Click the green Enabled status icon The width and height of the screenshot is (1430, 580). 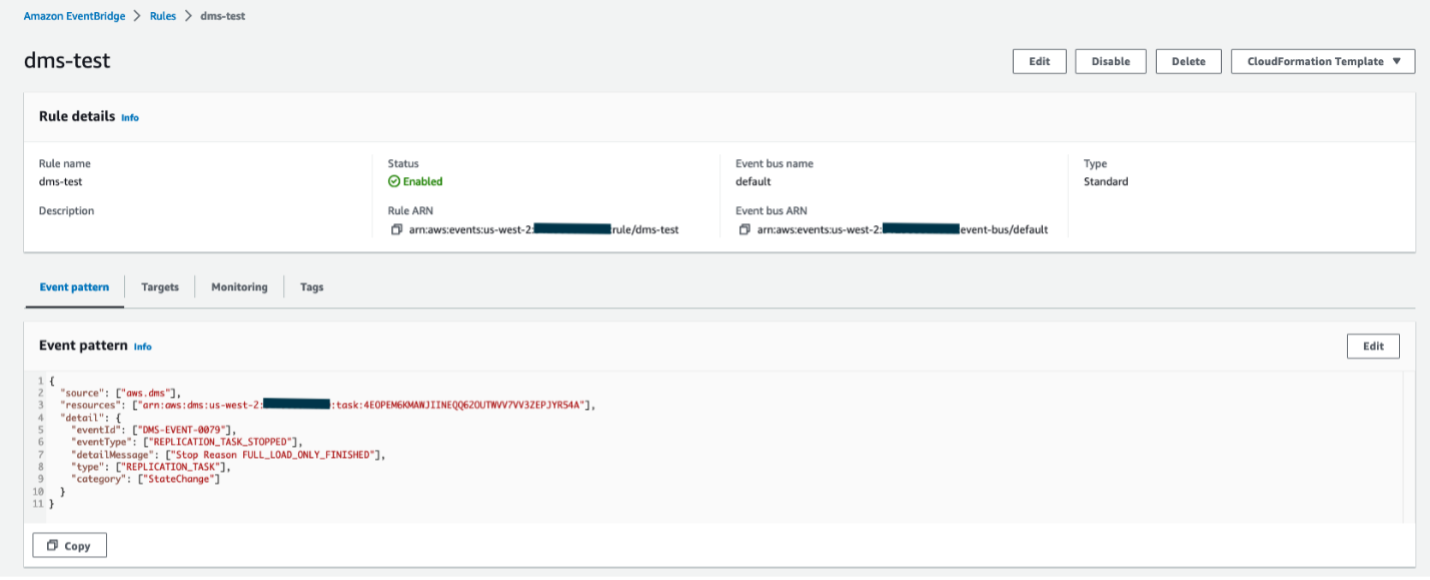[394, 182]
